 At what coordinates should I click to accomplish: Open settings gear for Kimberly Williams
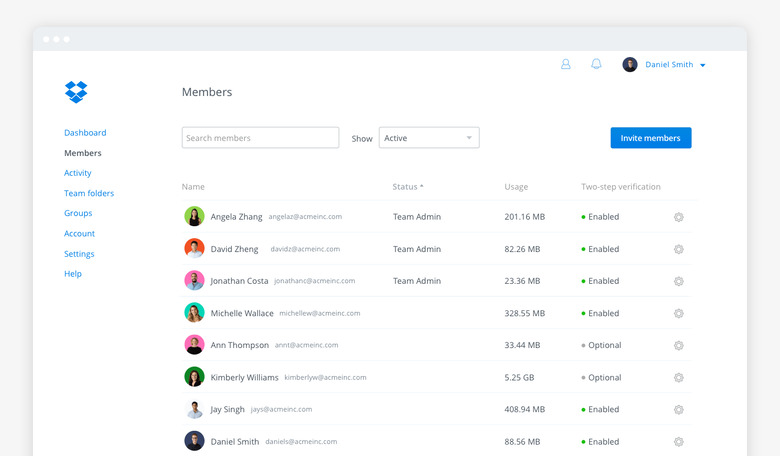679,377
